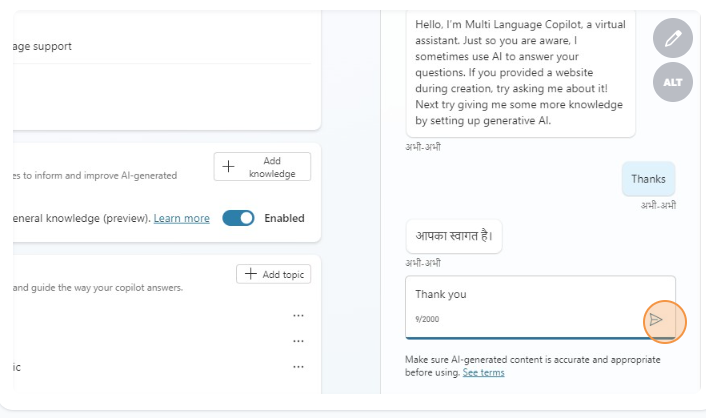Screen dimensions: 706x418
Task: Click the Multi Language Copilot greeting message
Action: [x=519, y=70]
